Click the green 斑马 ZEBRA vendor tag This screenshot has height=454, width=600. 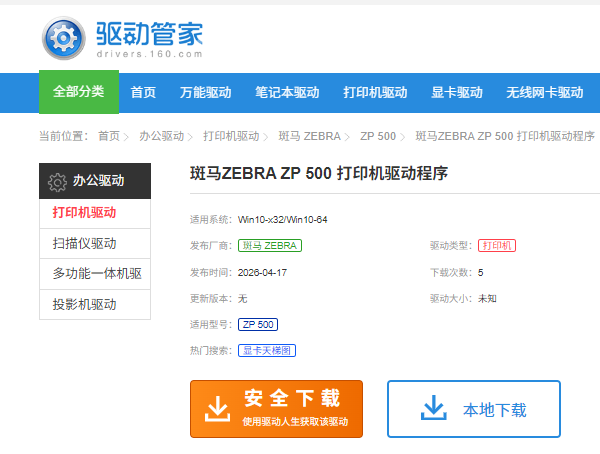pos(270,245)
